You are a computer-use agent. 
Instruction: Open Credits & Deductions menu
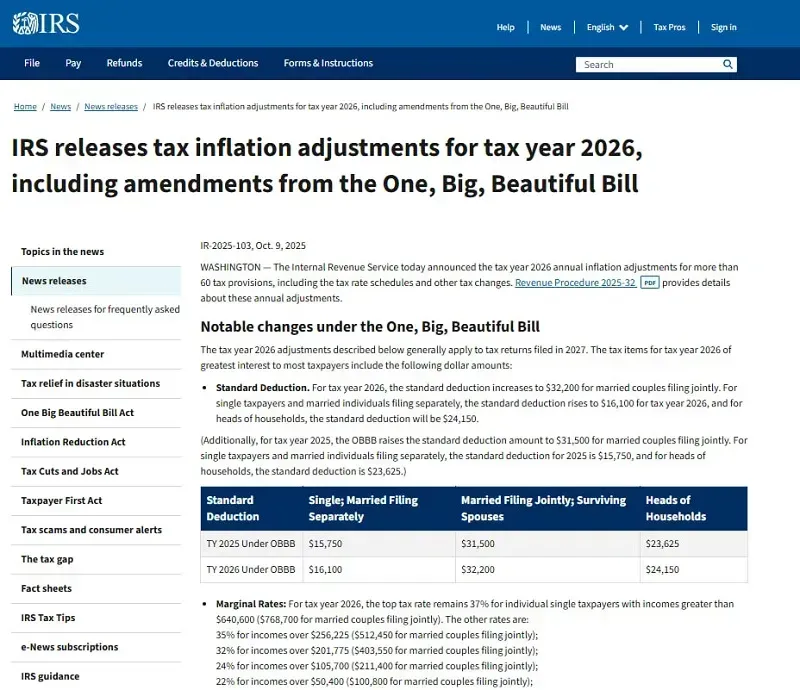click(213, 63)
